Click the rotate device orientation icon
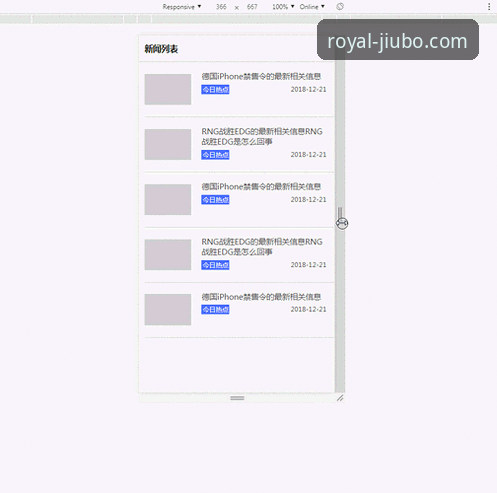This screenshot has height=493, width=497. point(340,7)
